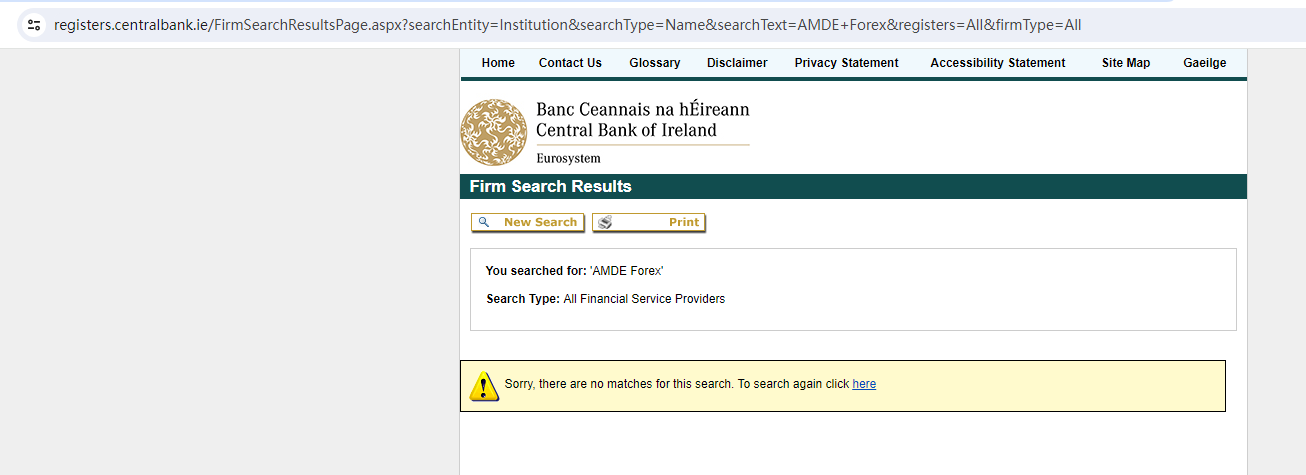This screenshot has height=475, width=1306.
Task: Go to Contact Us page
Action: tap(570, 63)
